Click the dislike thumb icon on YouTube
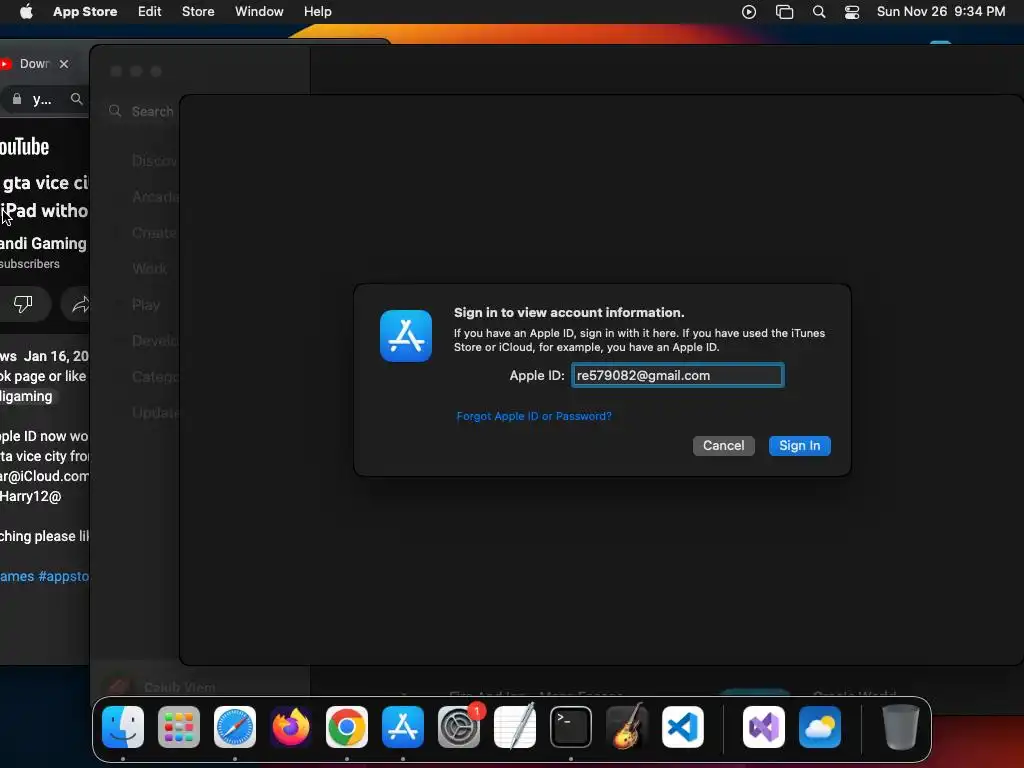This screenshot has height=768, width=1024. (x=24, y=304)
